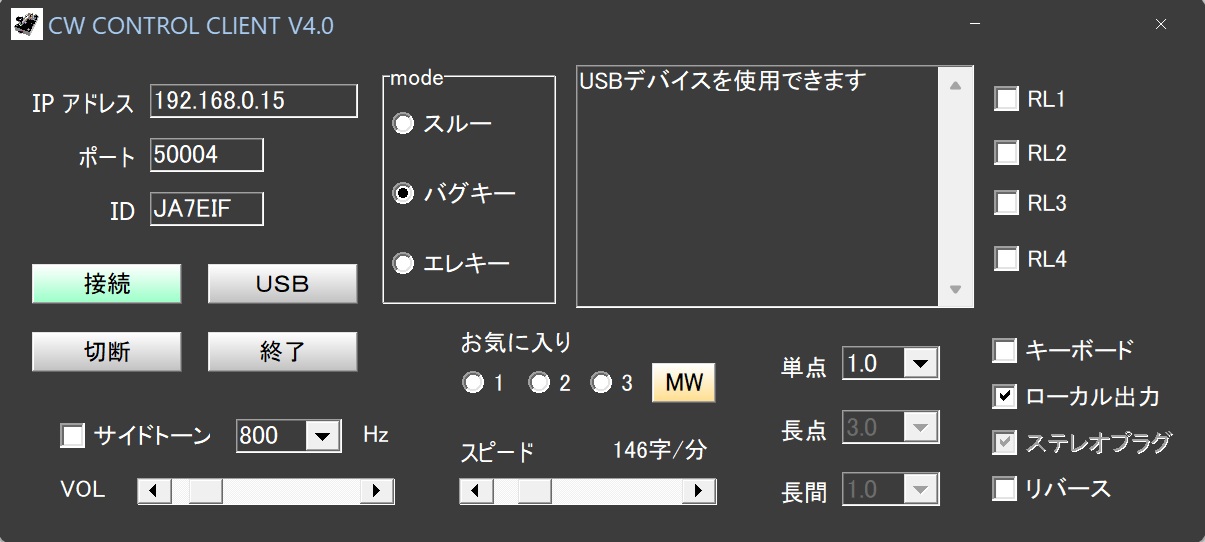Click the CW Control Client app icon
Image resolution: width=1205 pixels, height=542 pixels.
pyautogui.click(x=26, y=25)
